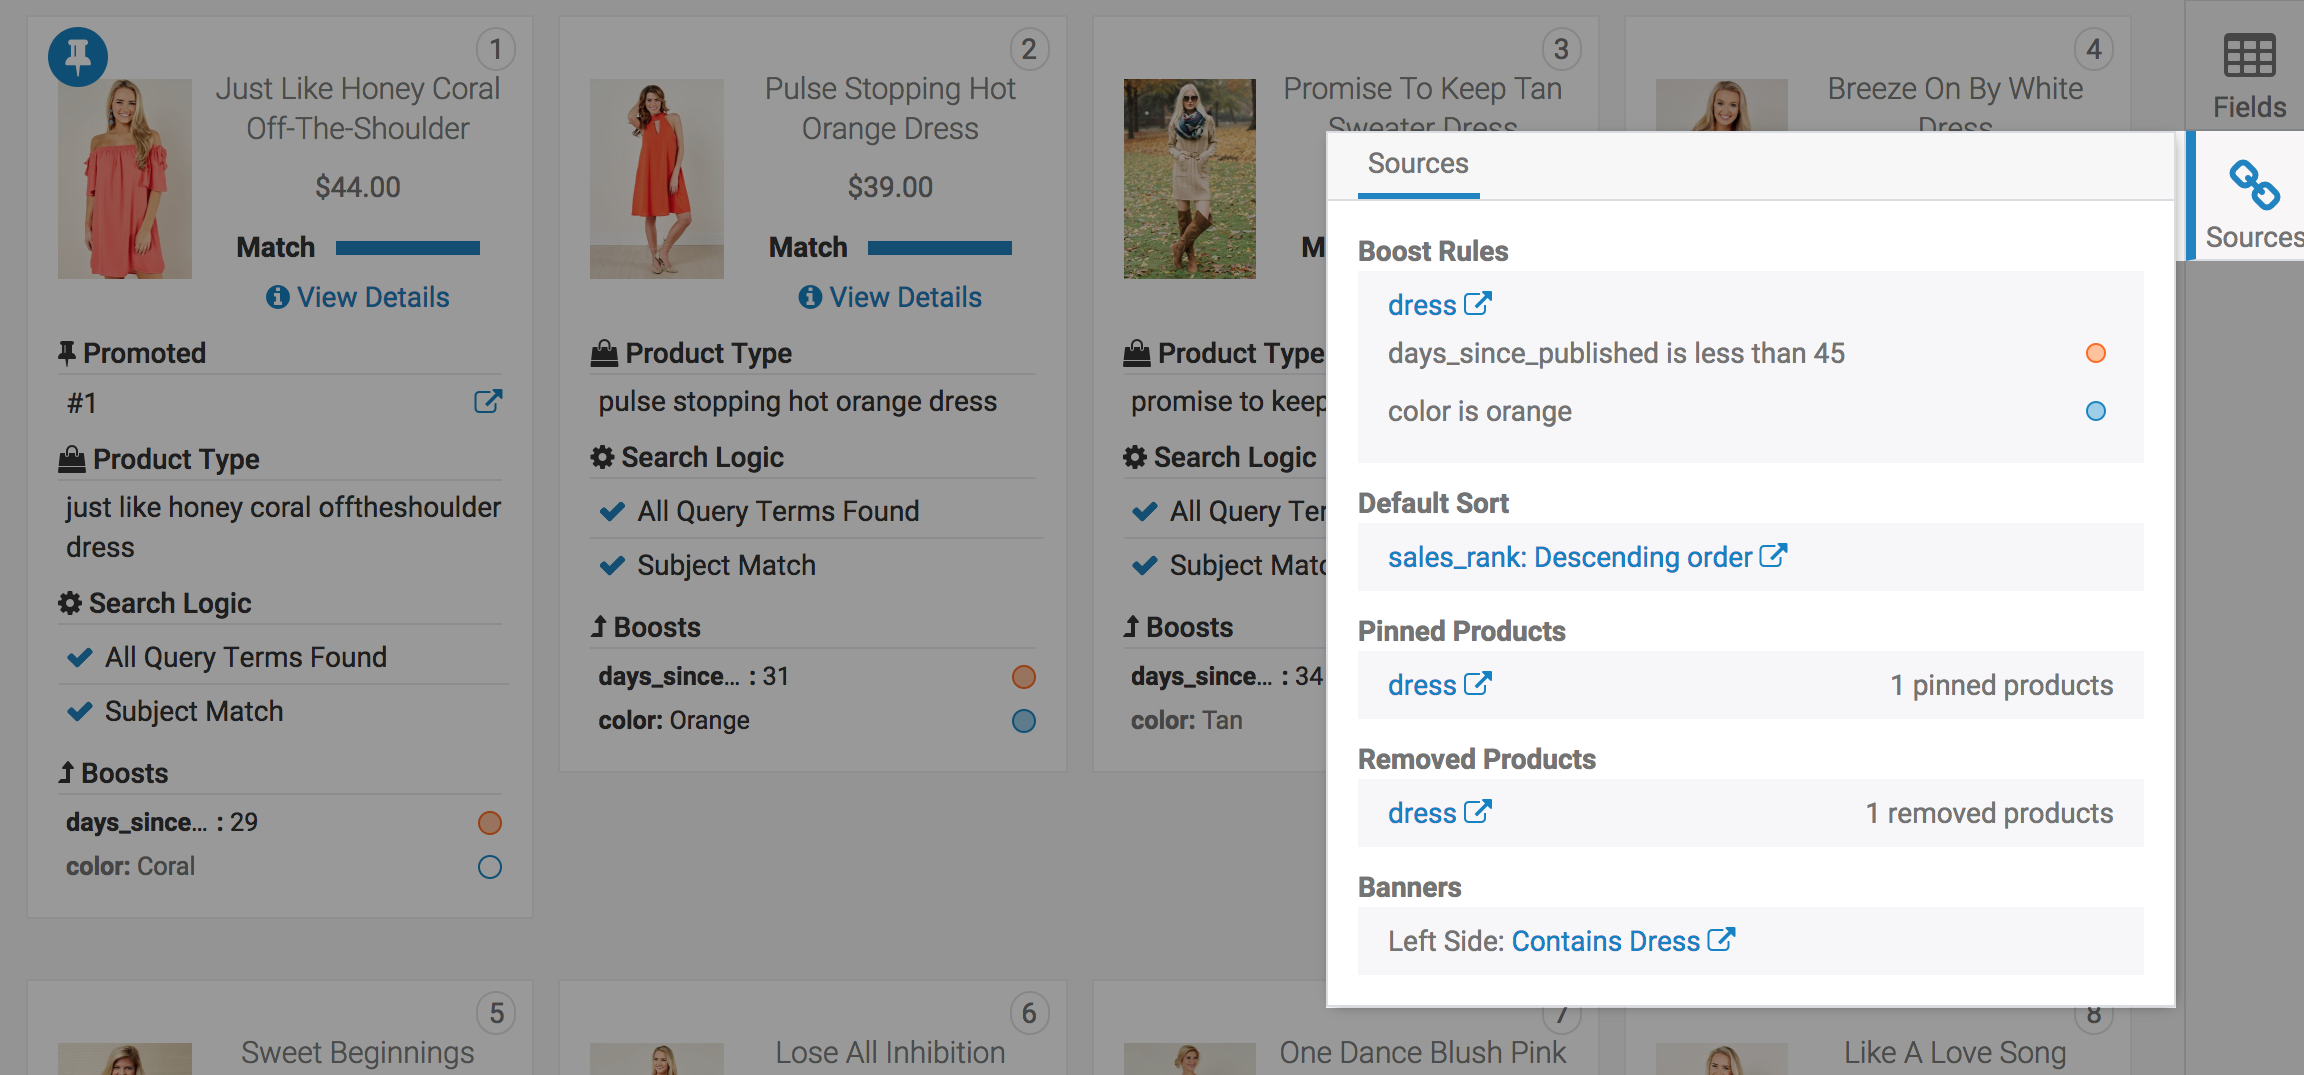Open the dress link under Removed Products

(1421, 813)
